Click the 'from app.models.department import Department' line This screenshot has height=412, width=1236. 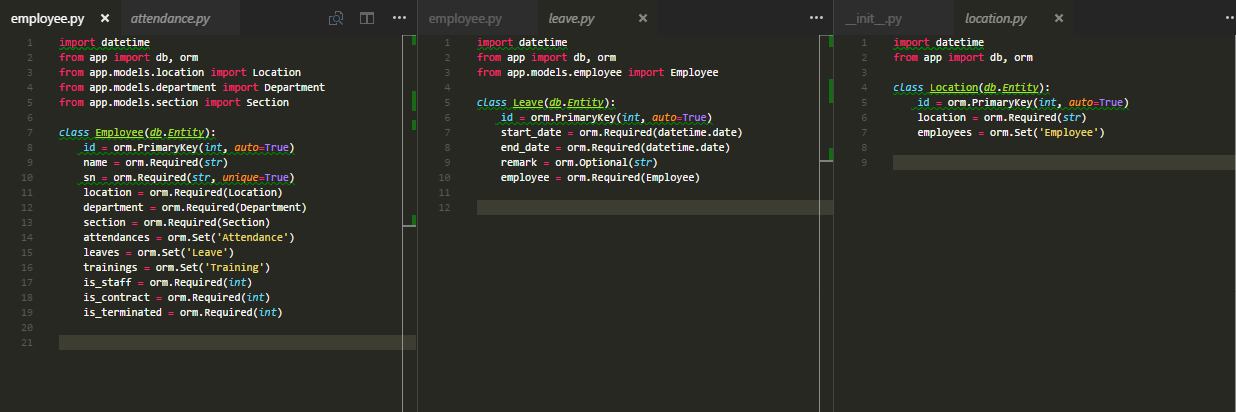tap(192, 87)
